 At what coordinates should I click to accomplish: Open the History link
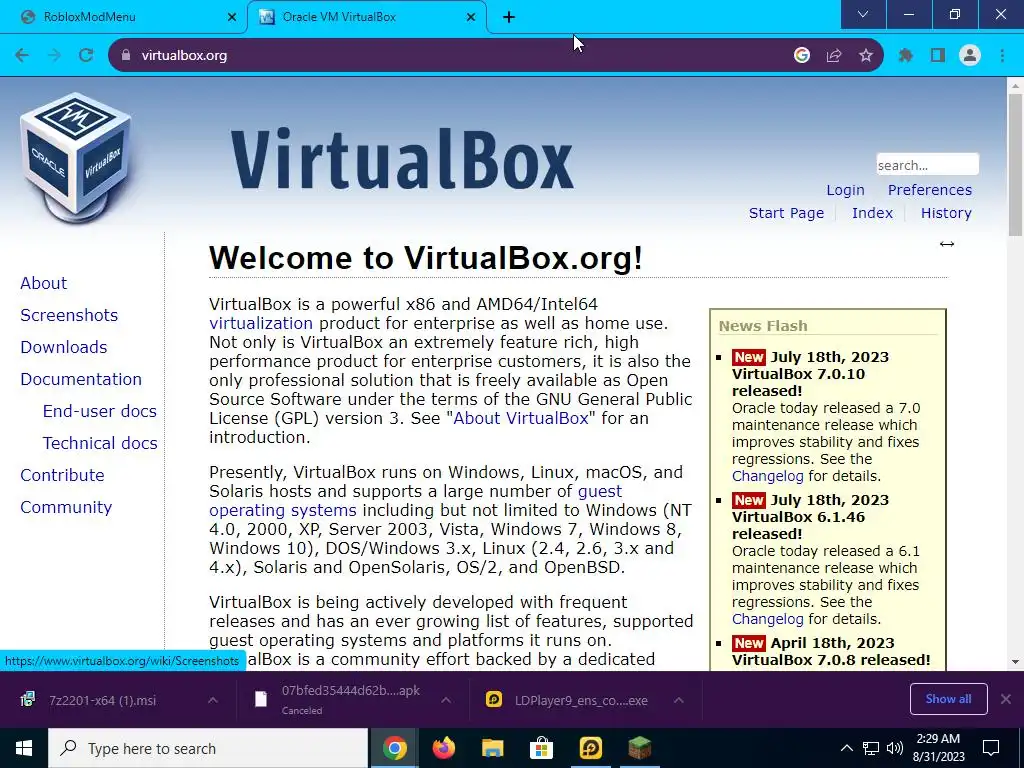(946, 214)
